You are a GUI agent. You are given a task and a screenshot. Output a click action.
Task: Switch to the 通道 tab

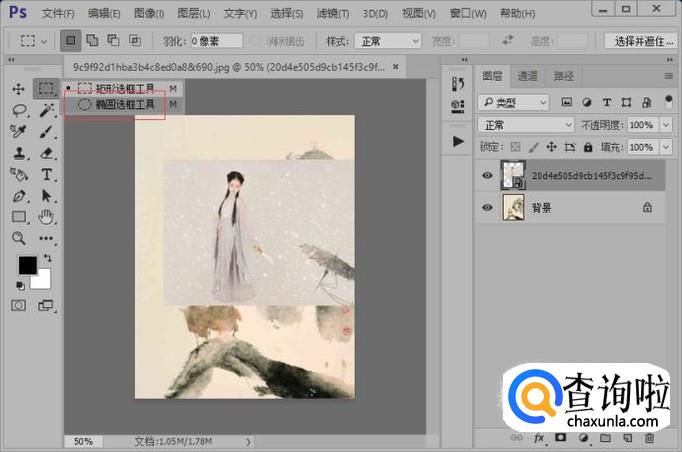tap(528, 76)
